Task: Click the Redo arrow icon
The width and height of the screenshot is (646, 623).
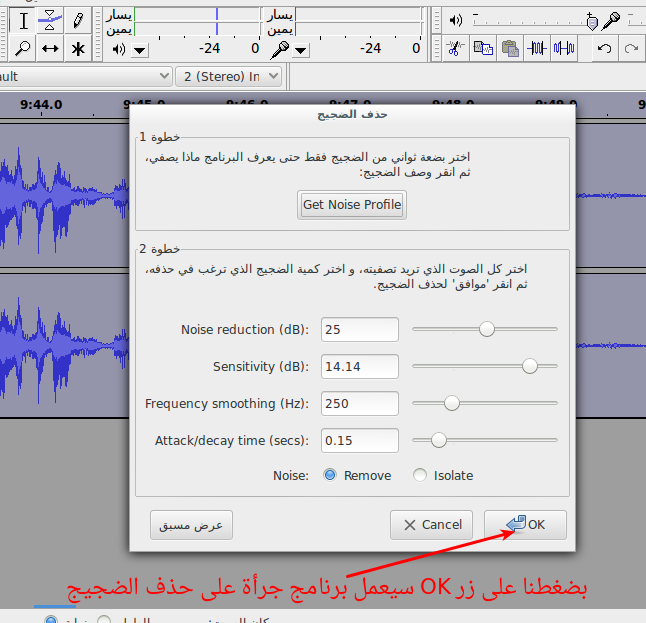Action: (x=631, y=49)
